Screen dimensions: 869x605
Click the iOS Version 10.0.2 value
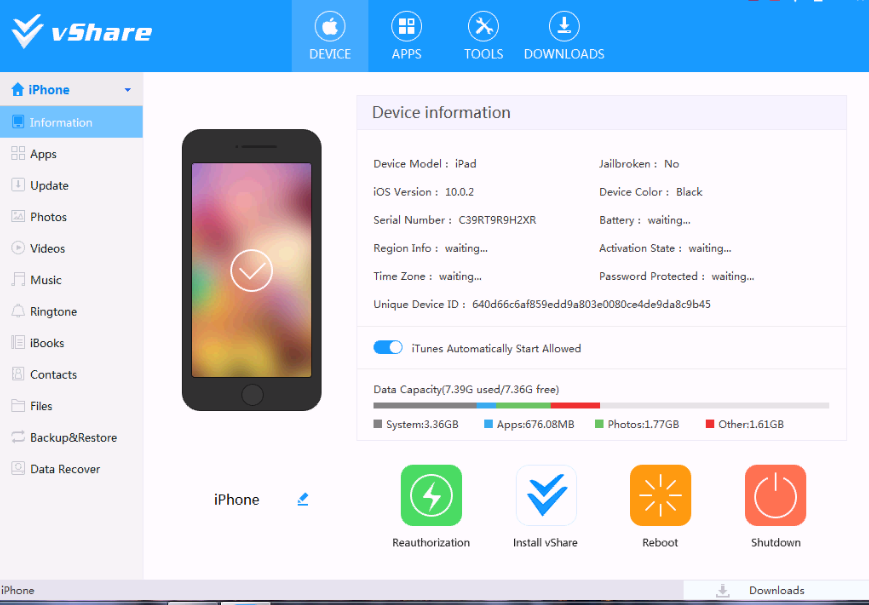click(x=459, y=192)
